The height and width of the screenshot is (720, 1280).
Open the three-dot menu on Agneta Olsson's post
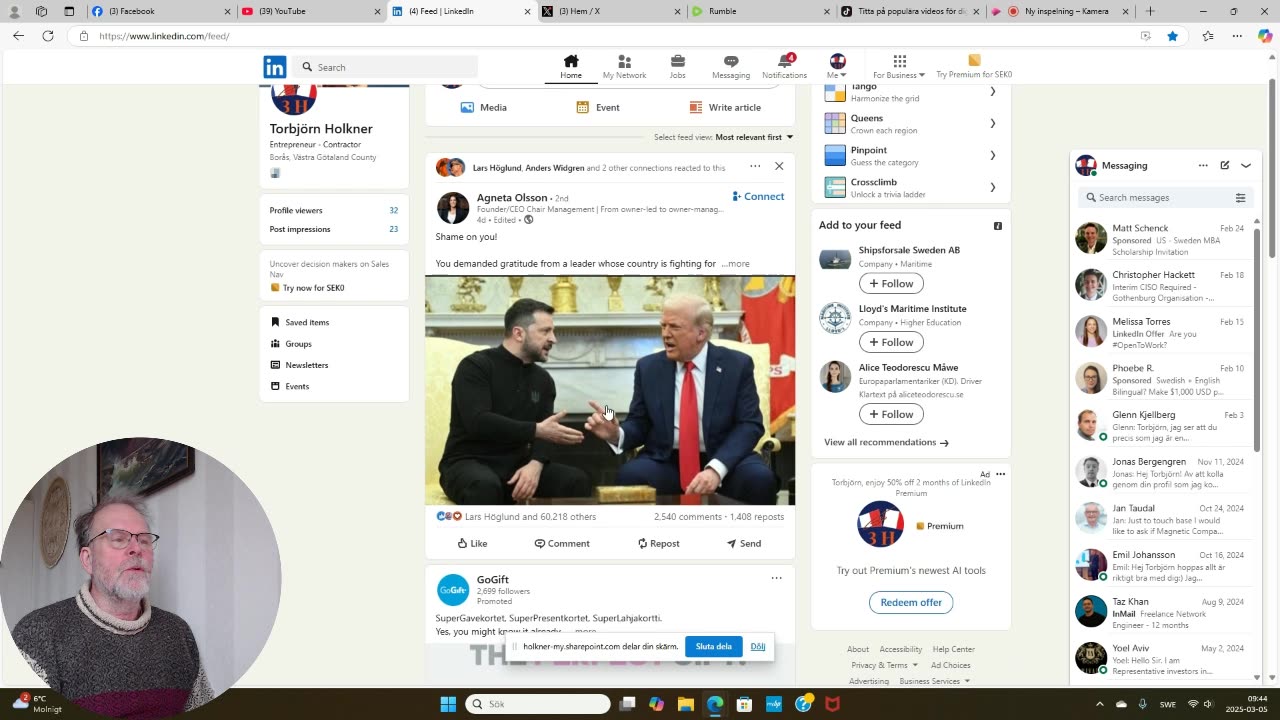pyautogui.click(x=755, y=166)
